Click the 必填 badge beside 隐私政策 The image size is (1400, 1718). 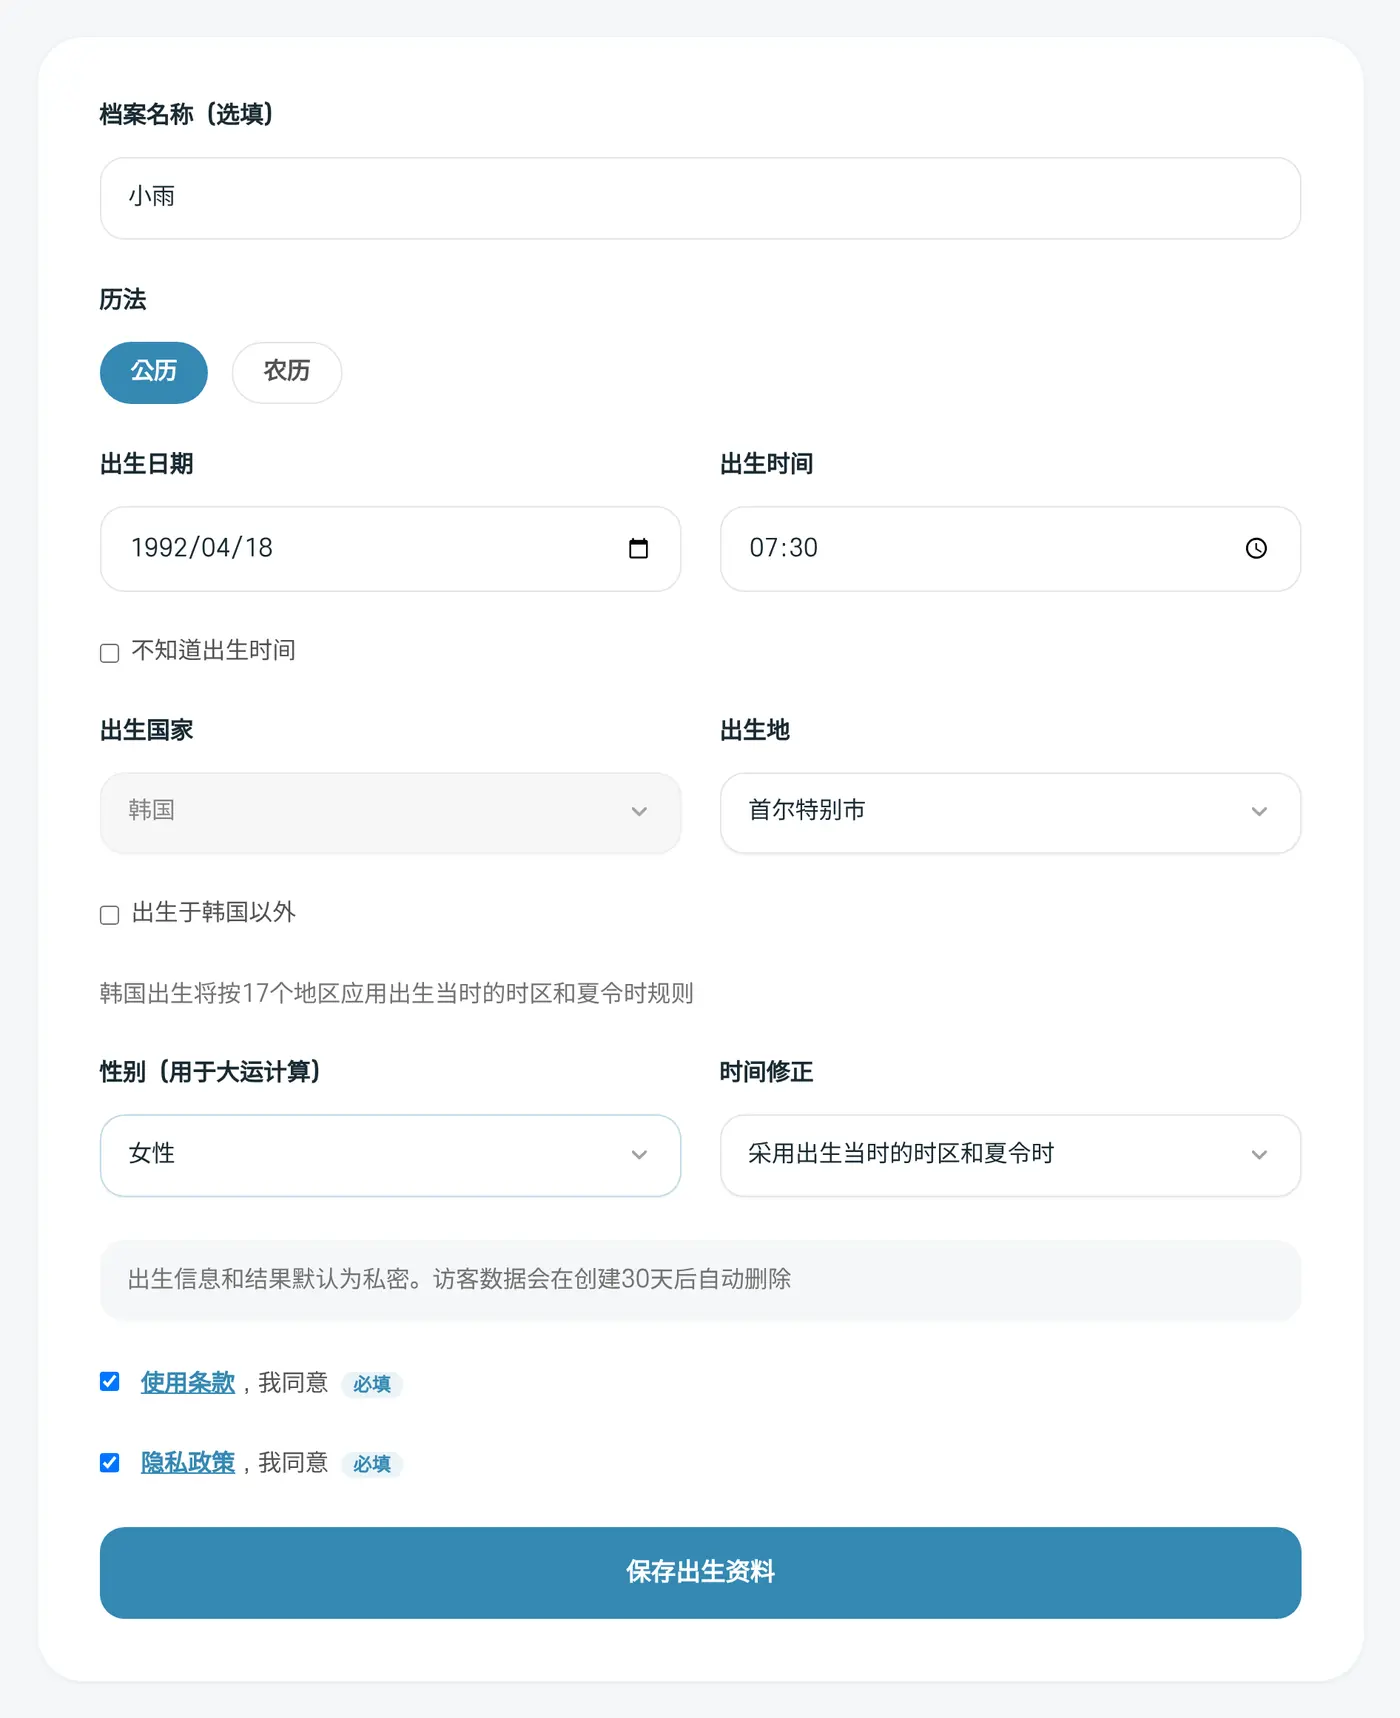372,1464
